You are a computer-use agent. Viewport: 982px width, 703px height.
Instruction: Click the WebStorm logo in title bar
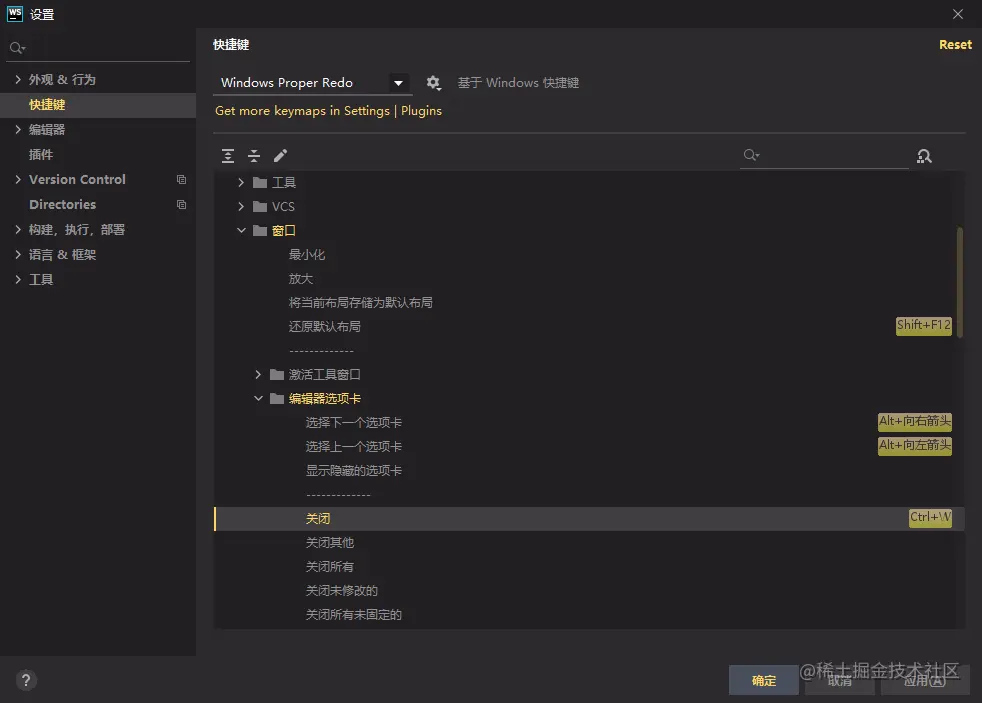pyautogui.click(x=14, y=14)
